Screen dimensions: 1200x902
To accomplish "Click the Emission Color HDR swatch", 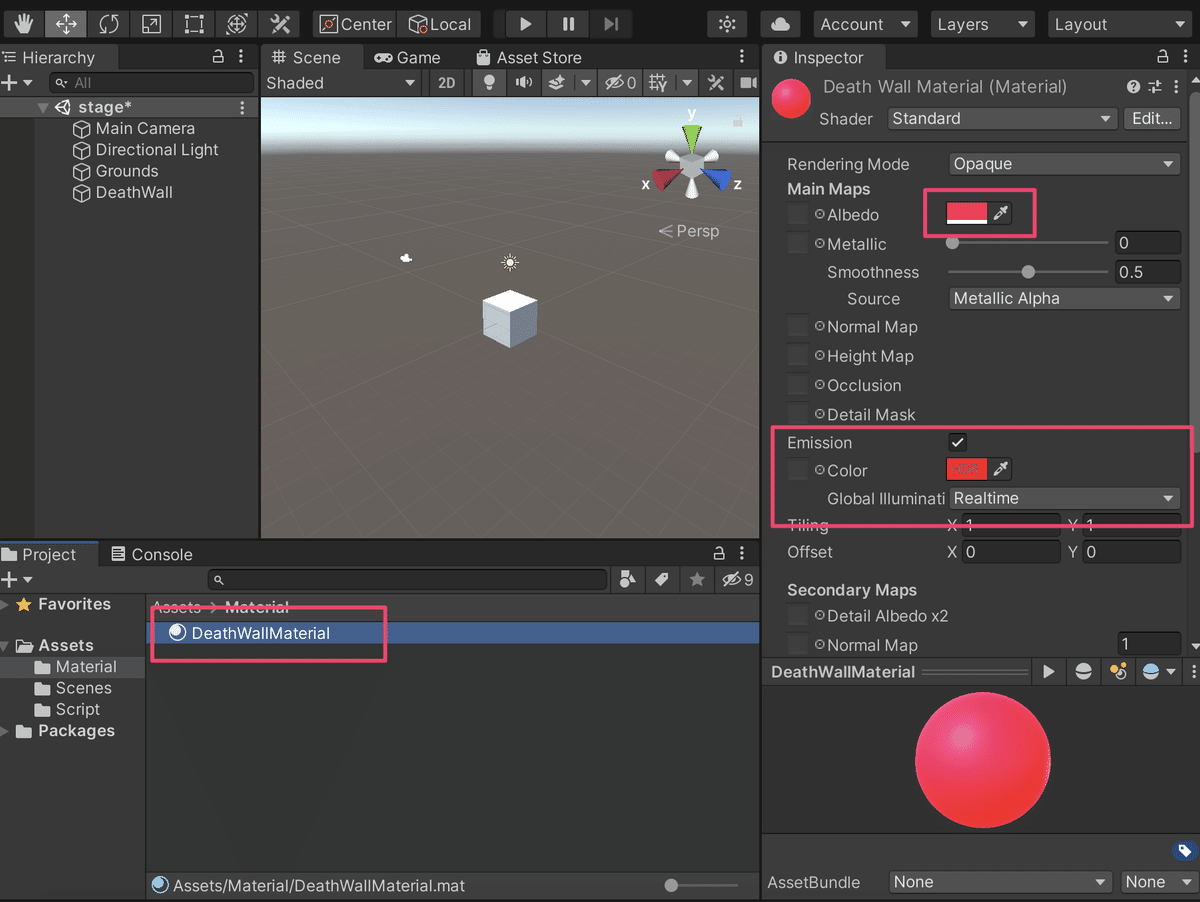I will click(x=967, y=469).
